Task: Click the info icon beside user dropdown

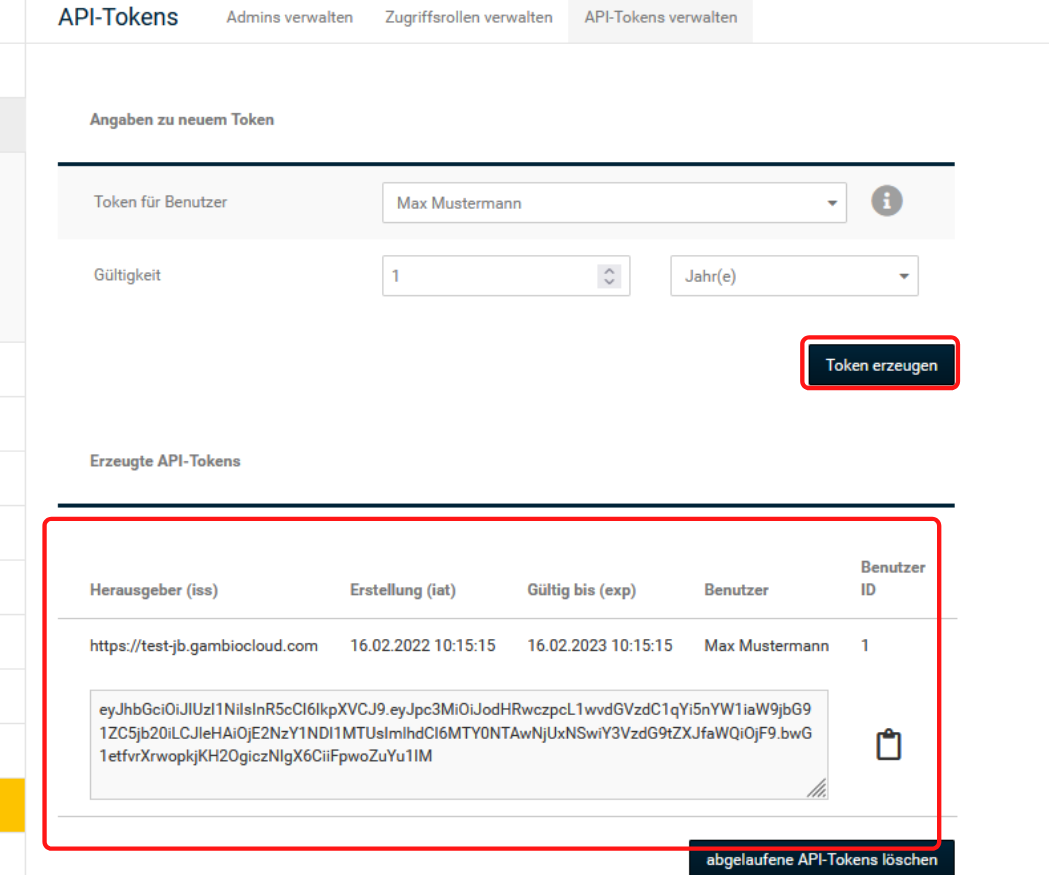Action: coord(886,201)
